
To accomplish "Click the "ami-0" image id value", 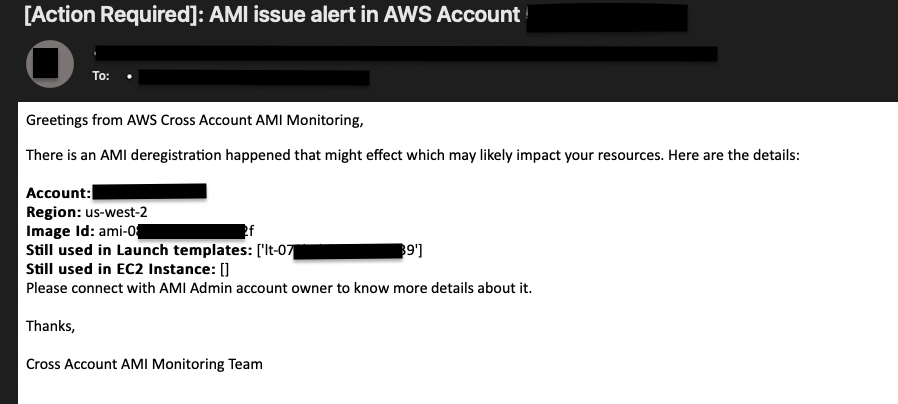I will (176, 231).
